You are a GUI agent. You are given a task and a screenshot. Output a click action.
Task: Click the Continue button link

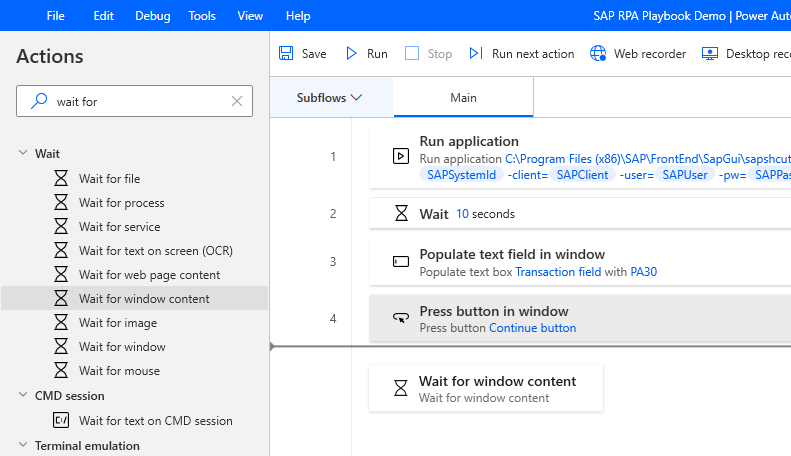pyautogui.click(x=532, y=328)
